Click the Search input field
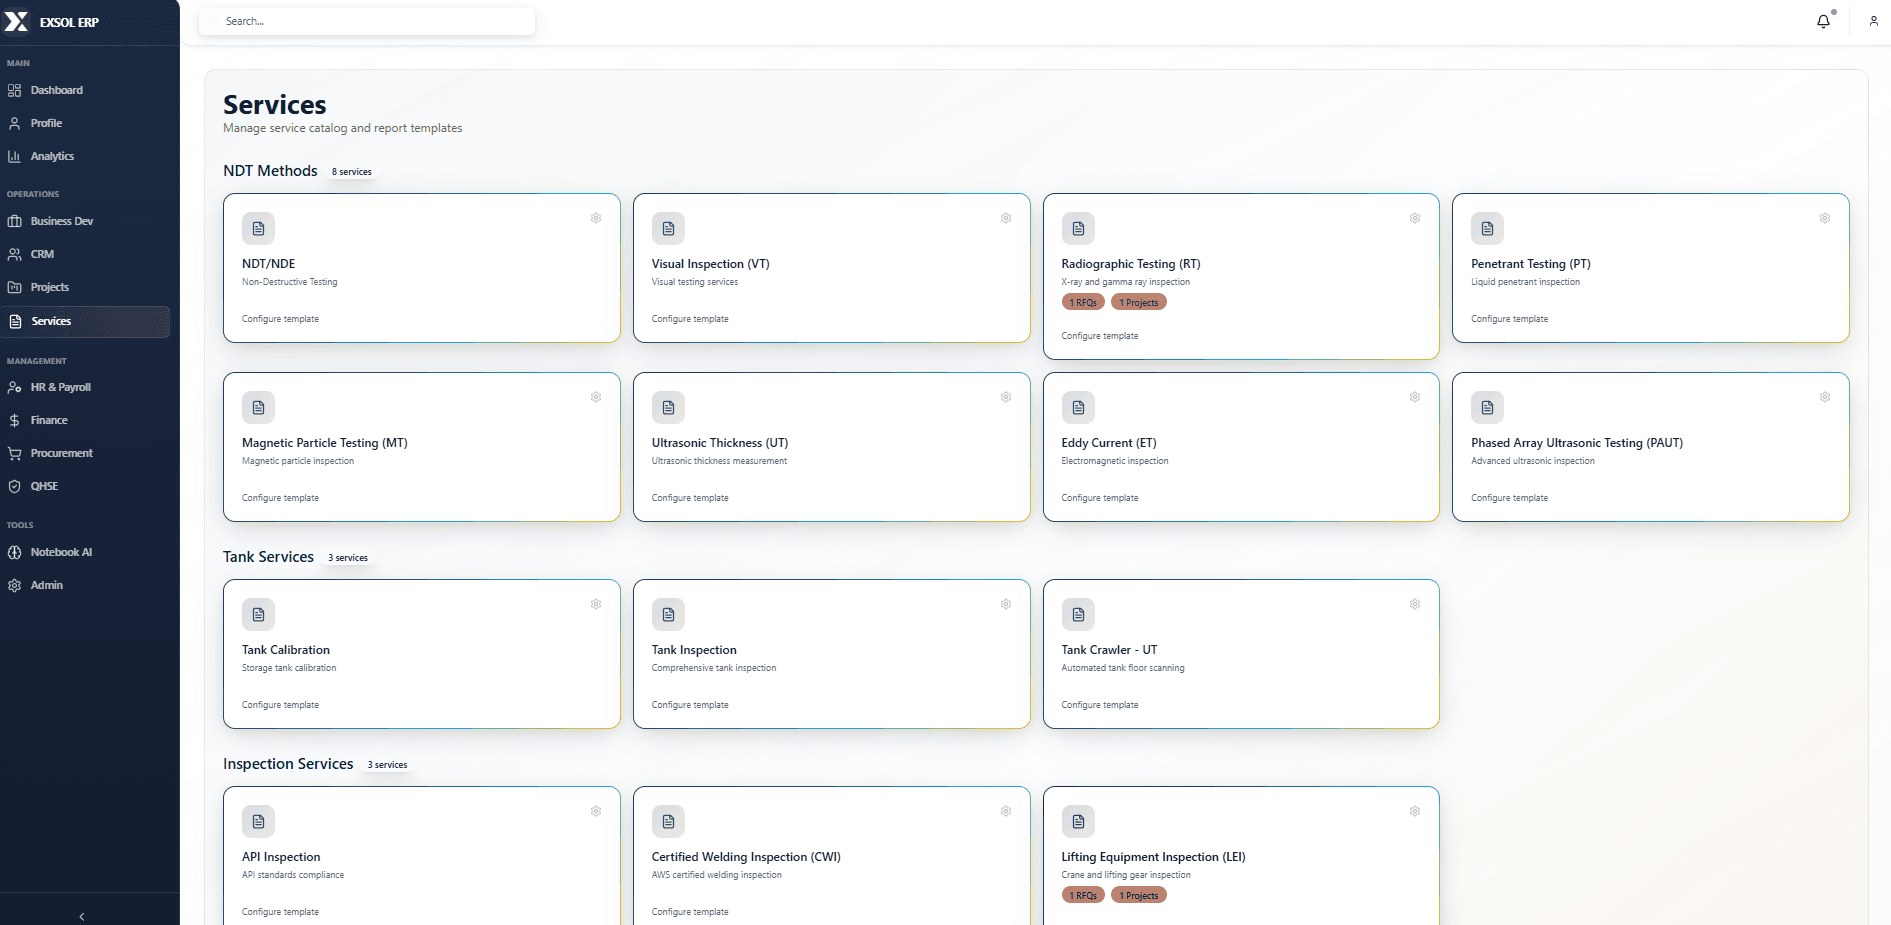 point(367,21)
